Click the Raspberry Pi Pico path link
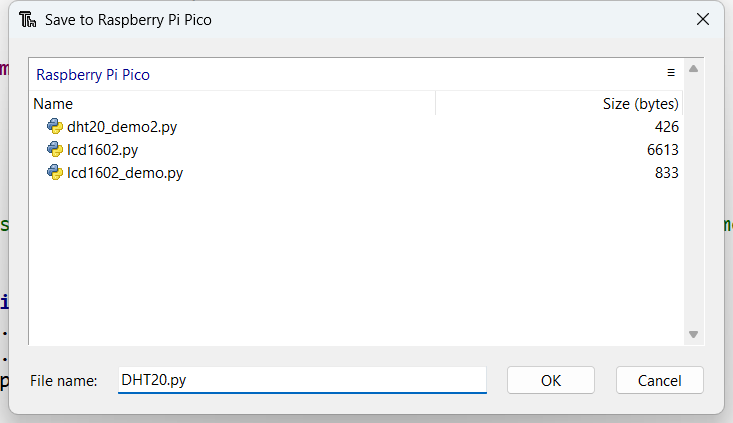 pyautogui.click(x=93, y=75)
